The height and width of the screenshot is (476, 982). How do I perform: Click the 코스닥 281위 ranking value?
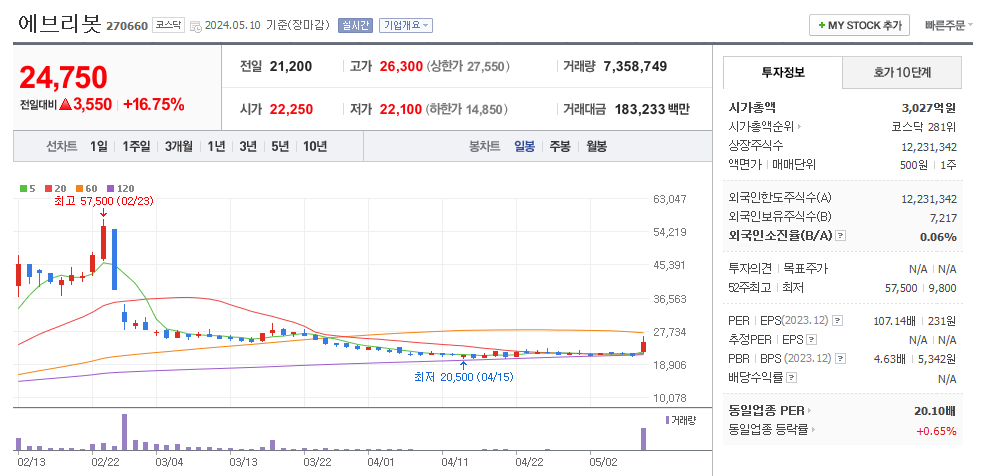click(x=924, y=127)
